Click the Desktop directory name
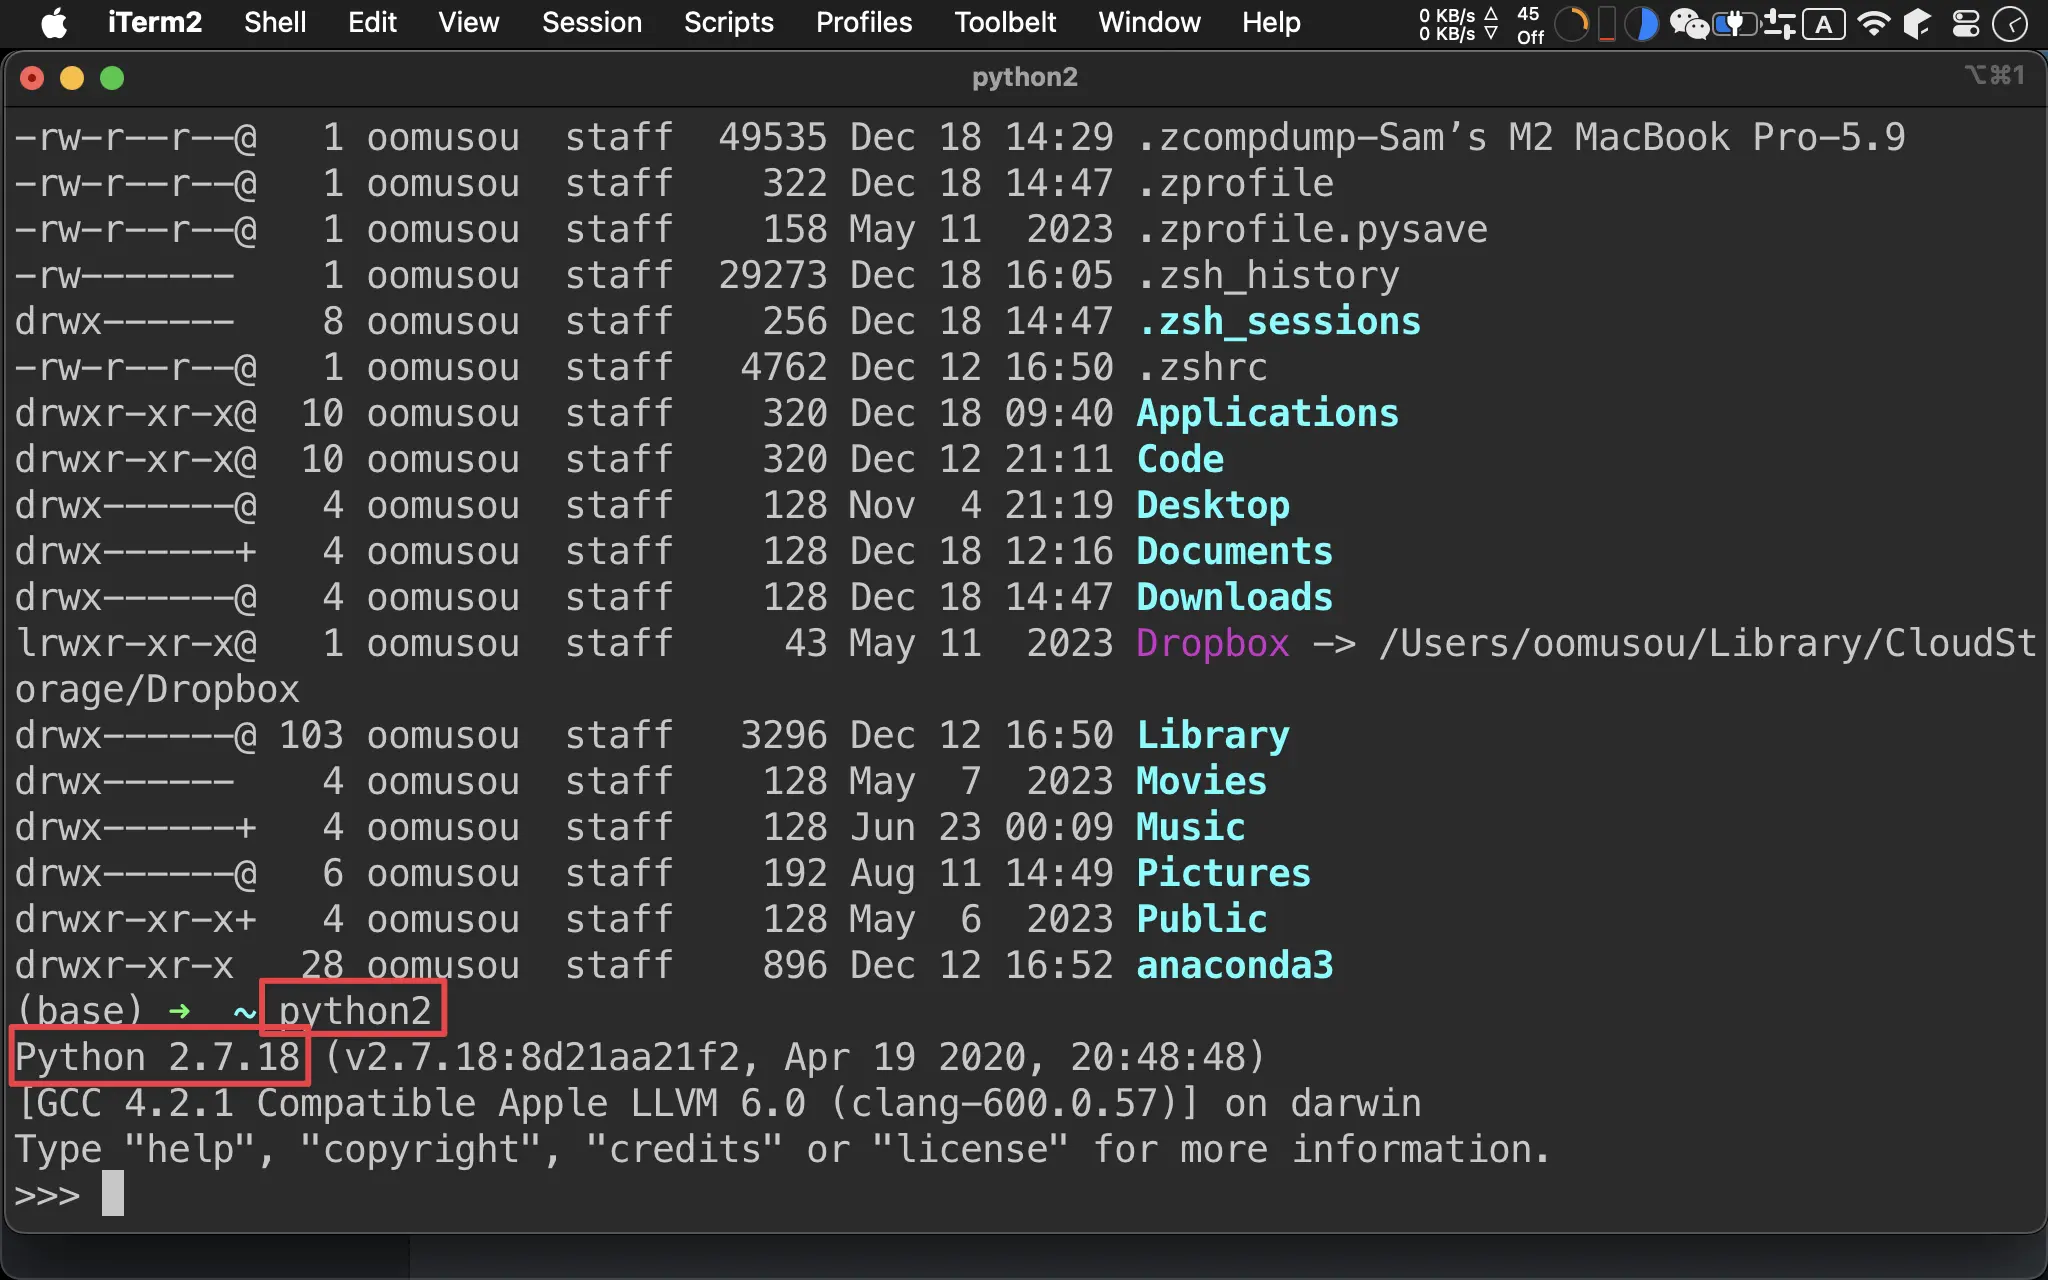The image size is (2048, 1280). coord(1214,506)
